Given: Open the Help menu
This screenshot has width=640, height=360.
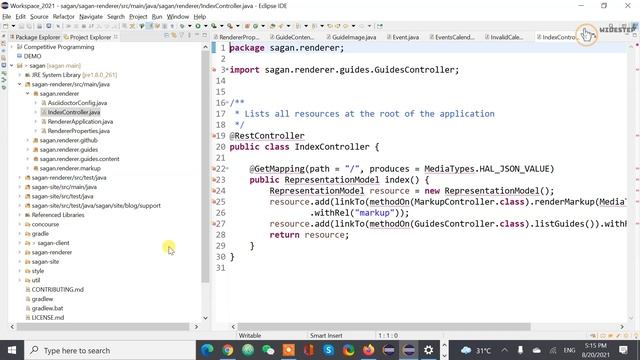Looking at the screenshot, I should (x=200, y=17).
